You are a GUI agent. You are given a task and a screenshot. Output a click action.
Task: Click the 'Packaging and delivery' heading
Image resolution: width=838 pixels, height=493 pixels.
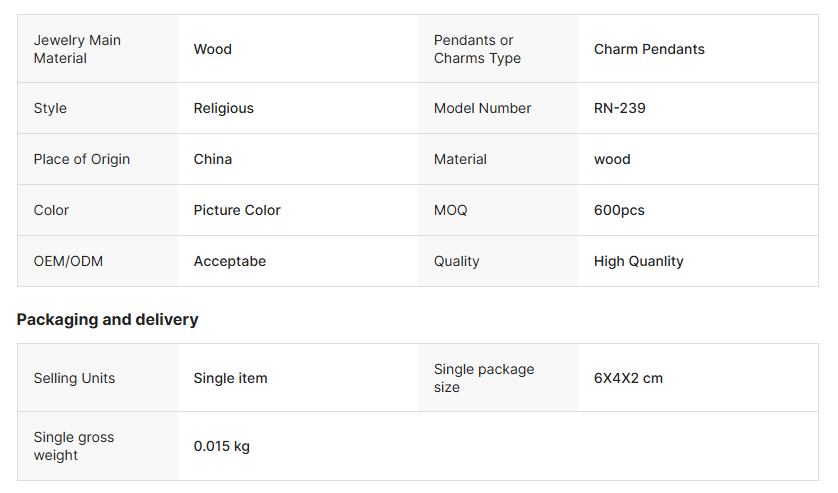point(108,320)
